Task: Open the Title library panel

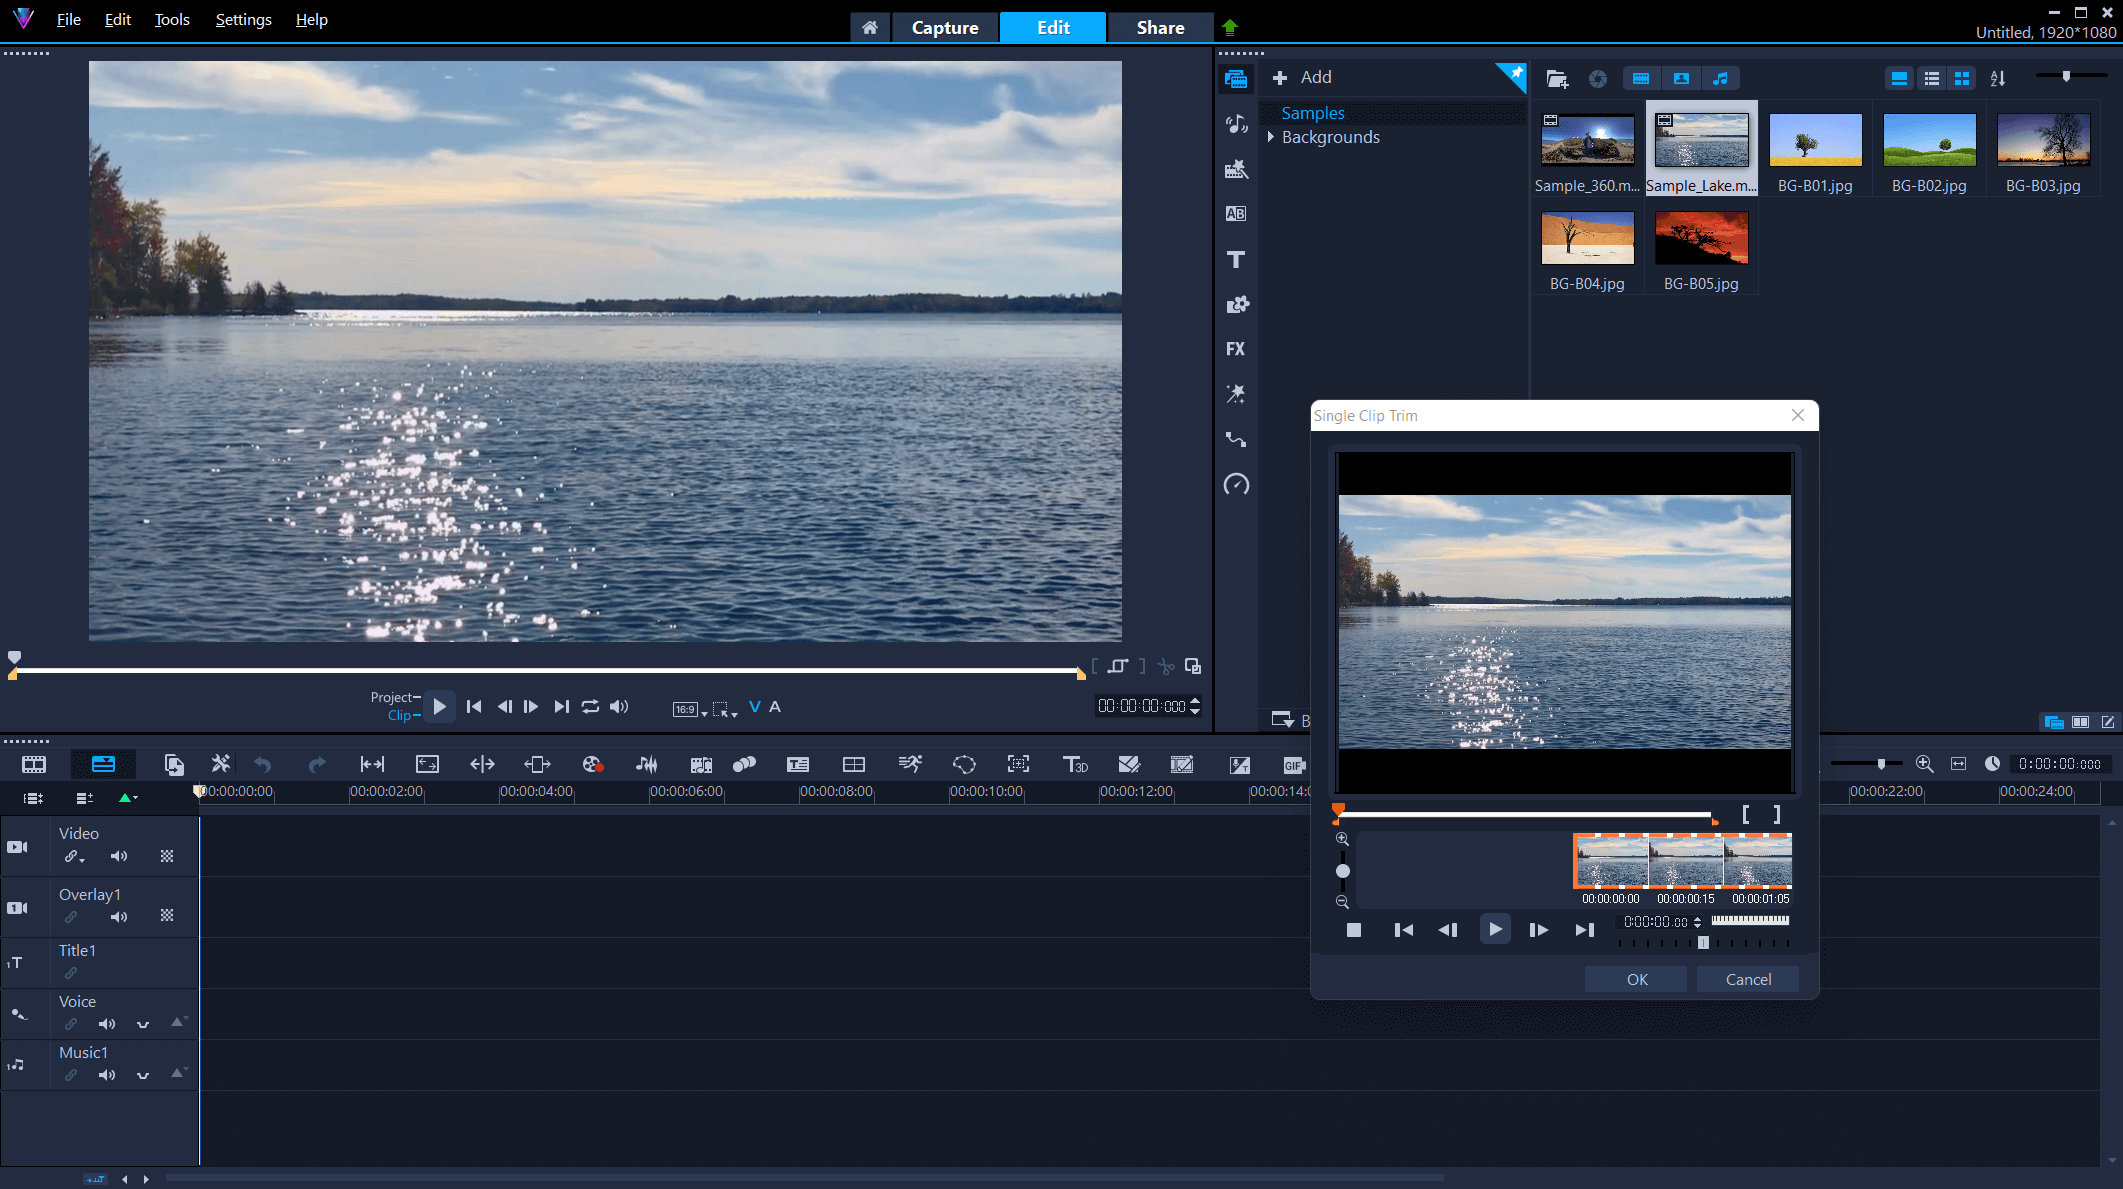Action: tap(1236, 259)
